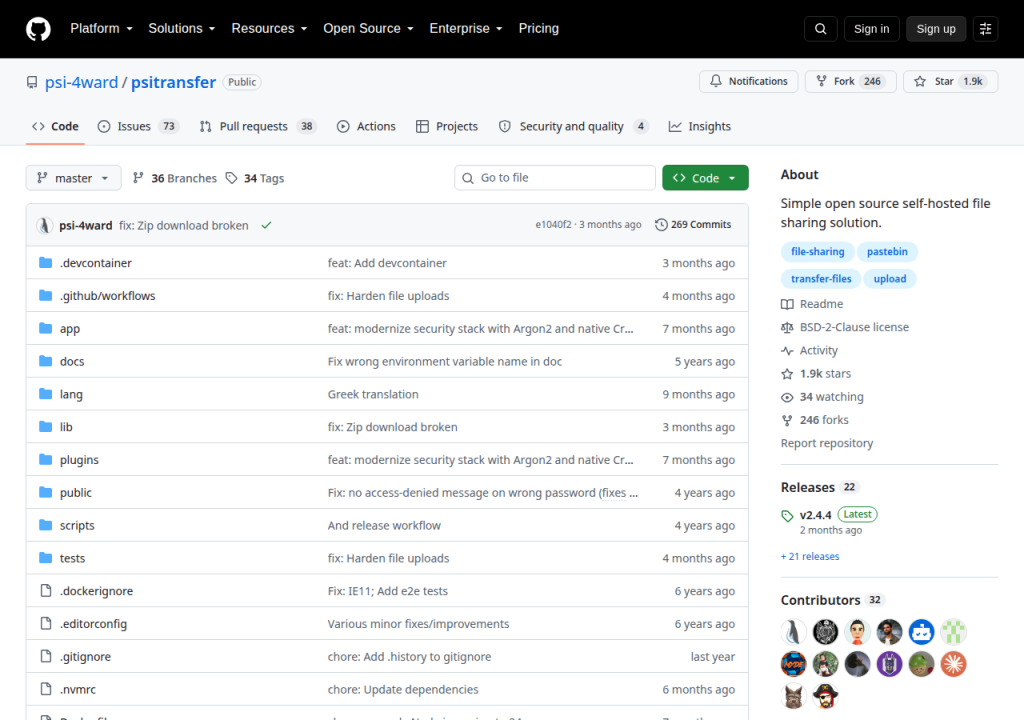
Task: Click the branch icon beside 36 Branches
Action: [138, 178]
